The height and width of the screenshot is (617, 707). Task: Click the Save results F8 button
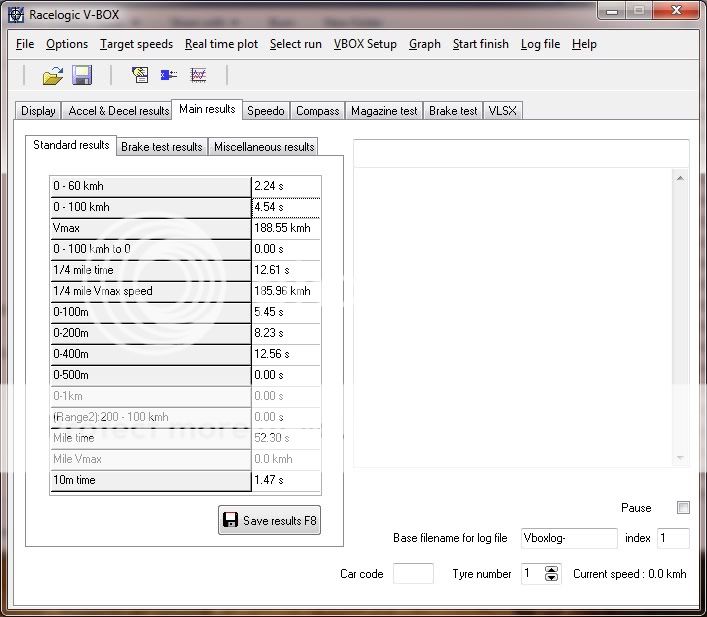(x=270, y=520)
